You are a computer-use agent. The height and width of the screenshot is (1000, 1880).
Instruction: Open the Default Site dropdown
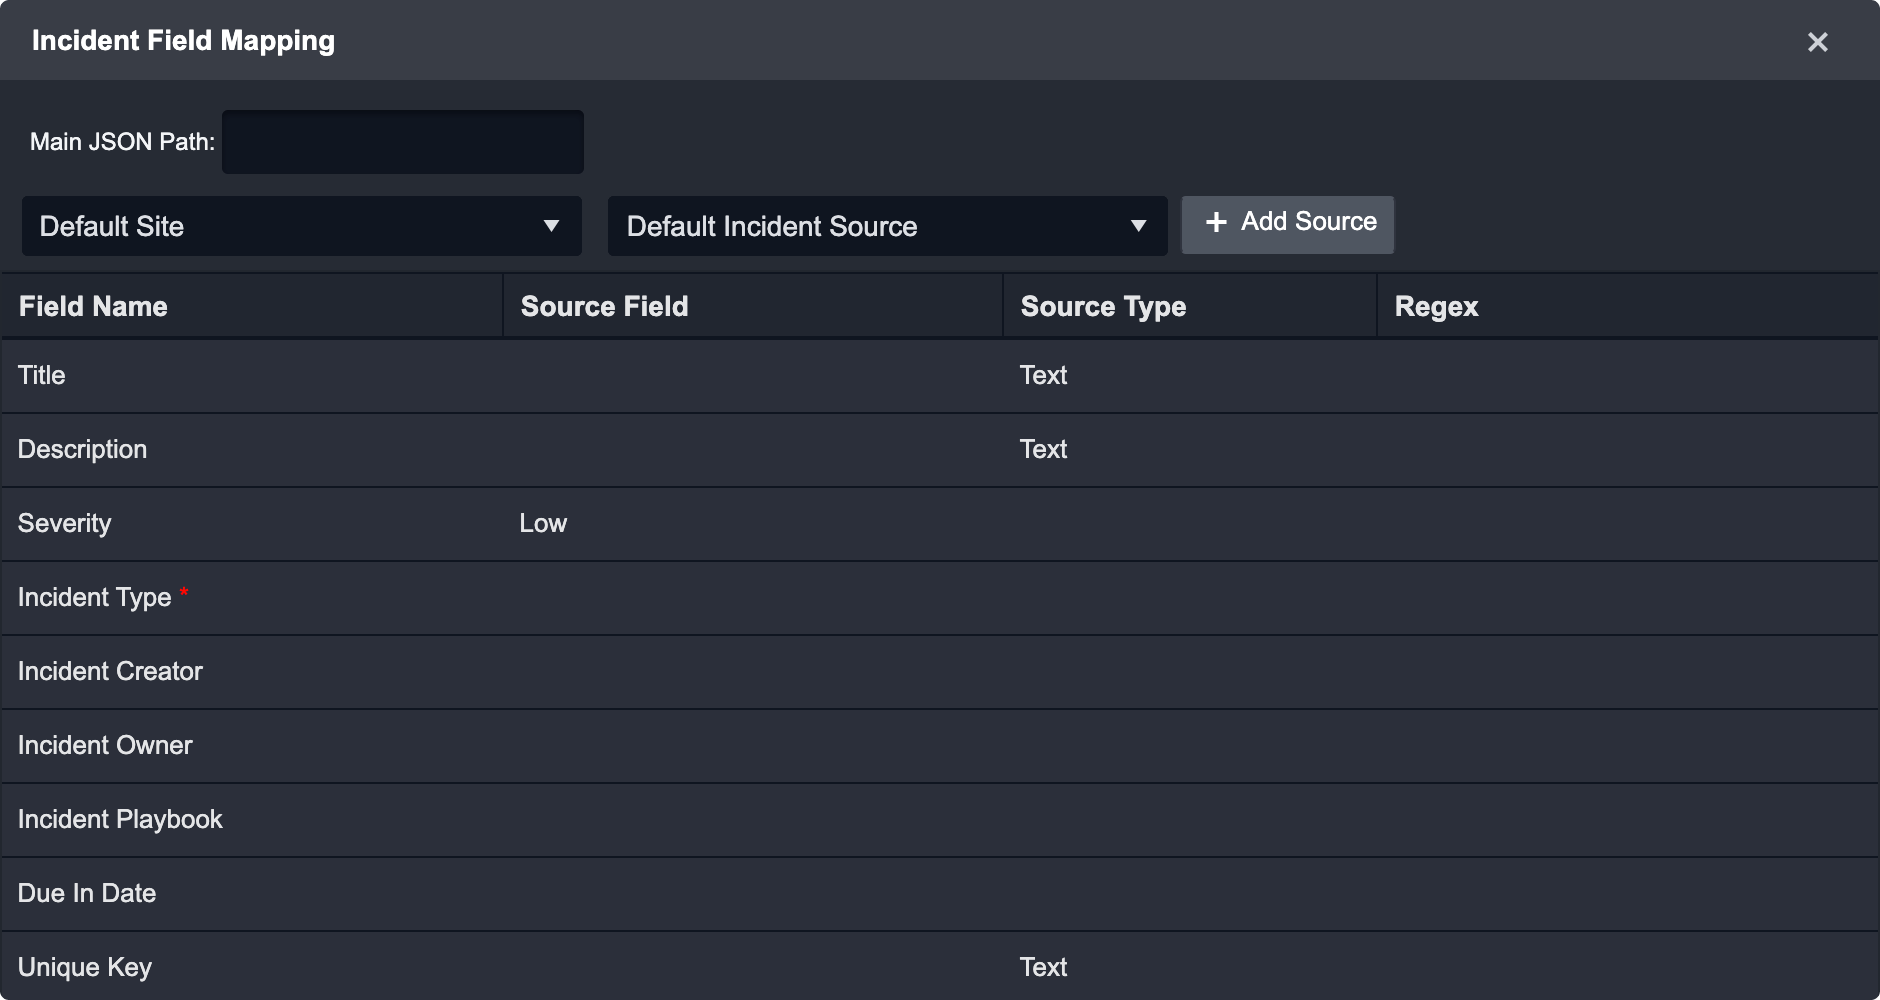[x=300, y=226]
